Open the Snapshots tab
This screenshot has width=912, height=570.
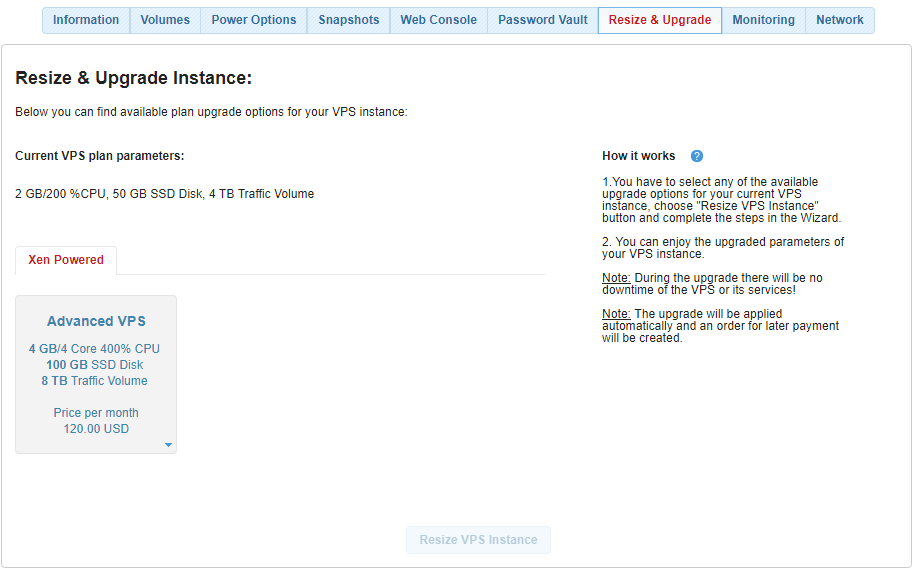pos(349,20)
